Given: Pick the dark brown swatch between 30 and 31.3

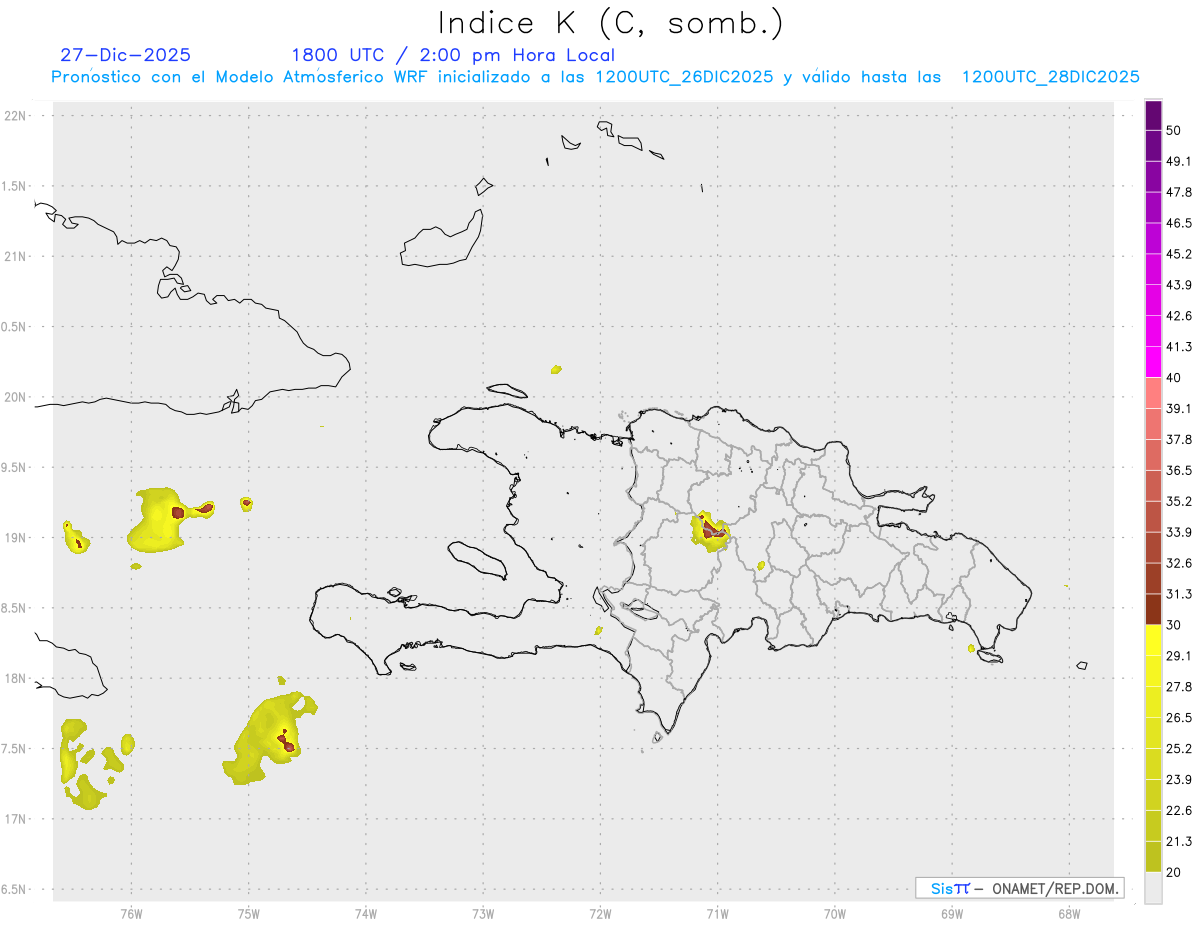Looking at the screenshot, I should coord(1153,609).
